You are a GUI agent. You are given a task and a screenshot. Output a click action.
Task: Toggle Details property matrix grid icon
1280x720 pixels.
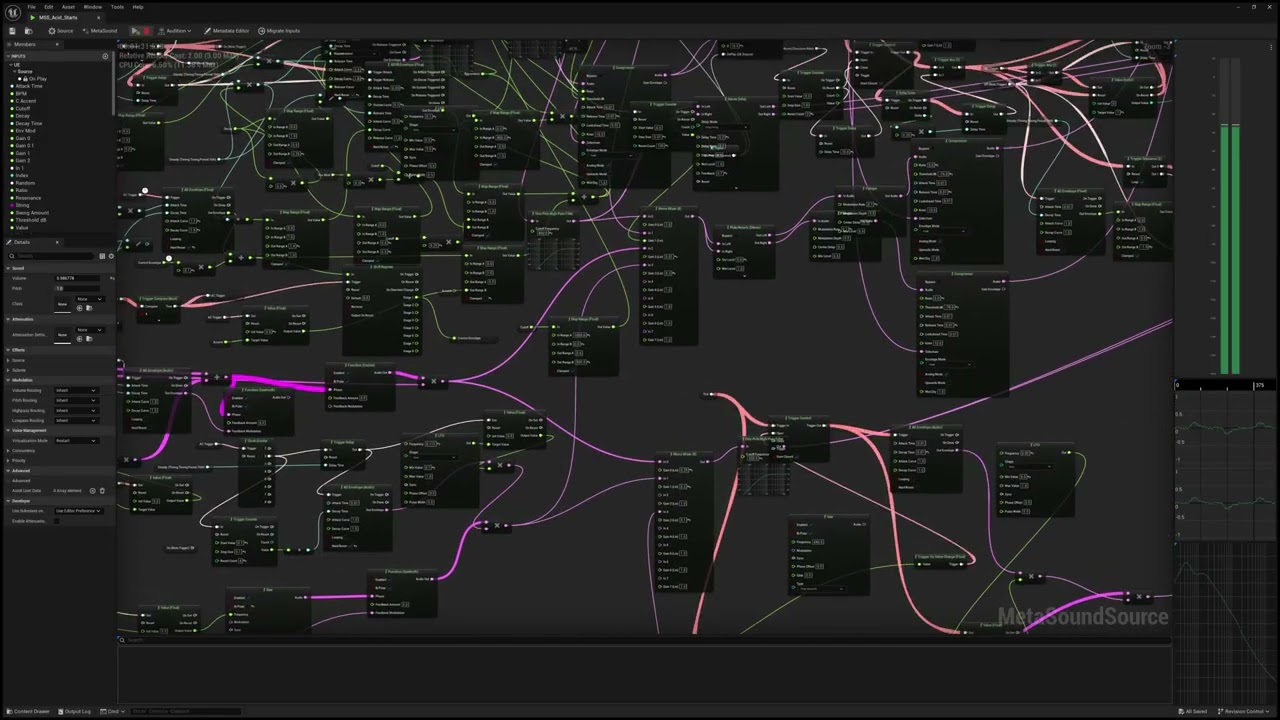tap(102, 256)
